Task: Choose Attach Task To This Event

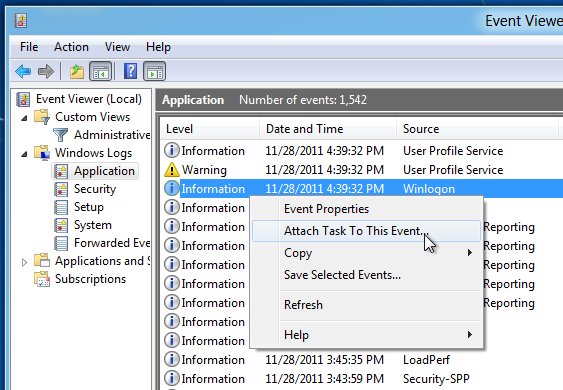Action: (x=367, y=231)
